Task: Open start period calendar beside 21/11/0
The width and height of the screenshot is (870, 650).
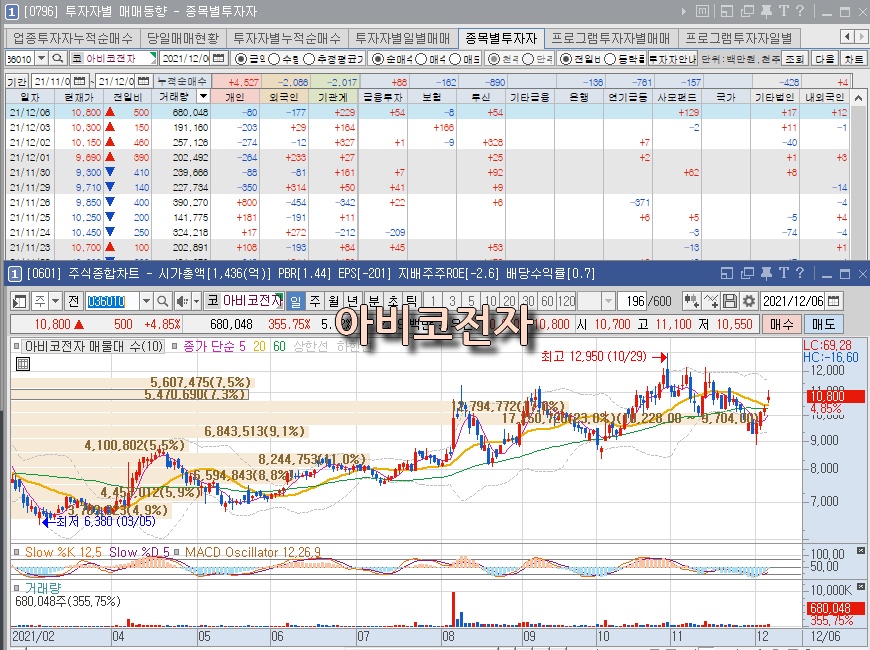Action: [x=79, y=81]
